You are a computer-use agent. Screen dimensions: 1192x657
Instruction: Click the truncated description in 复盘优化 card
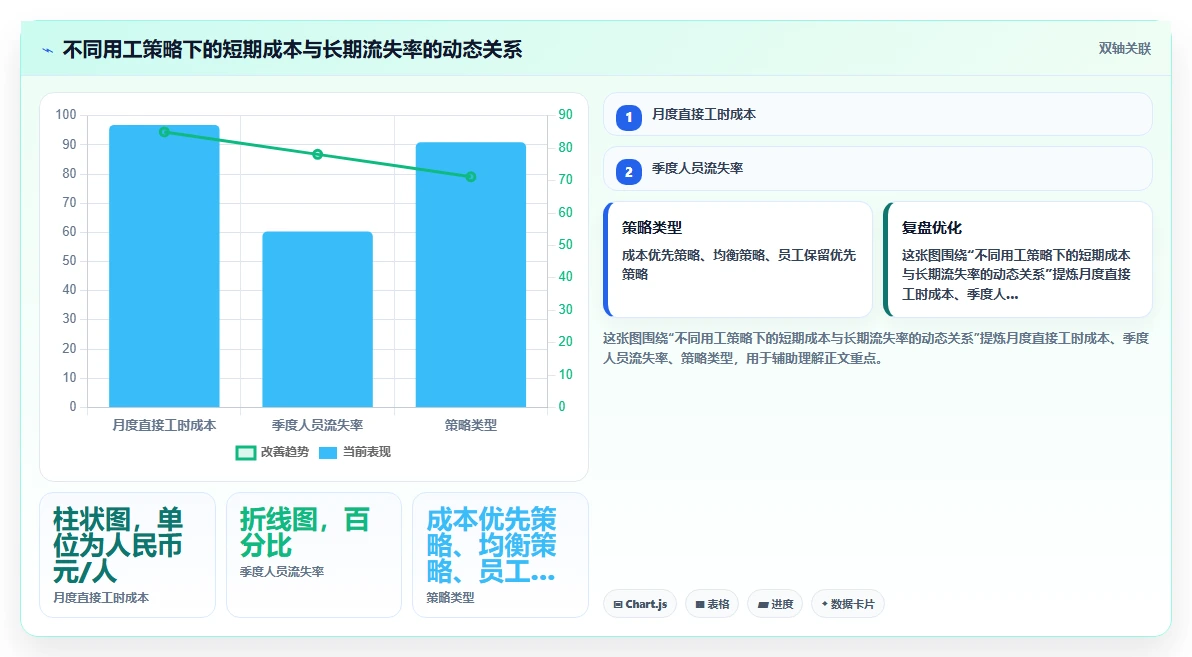[x=1016, y=275]
